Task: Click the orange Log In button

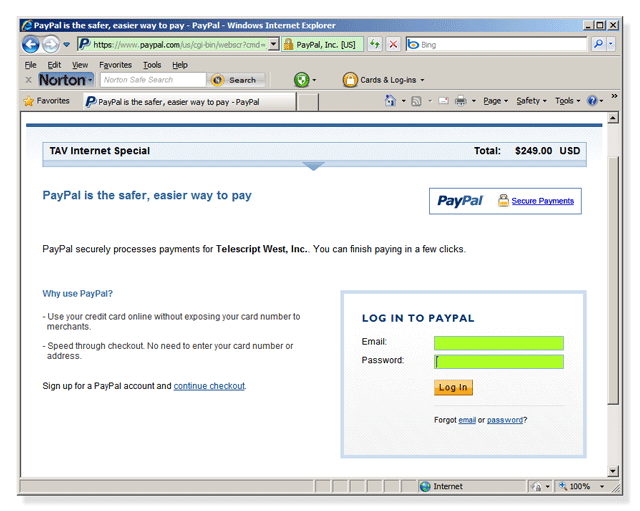Action: (x=453, y=387)
